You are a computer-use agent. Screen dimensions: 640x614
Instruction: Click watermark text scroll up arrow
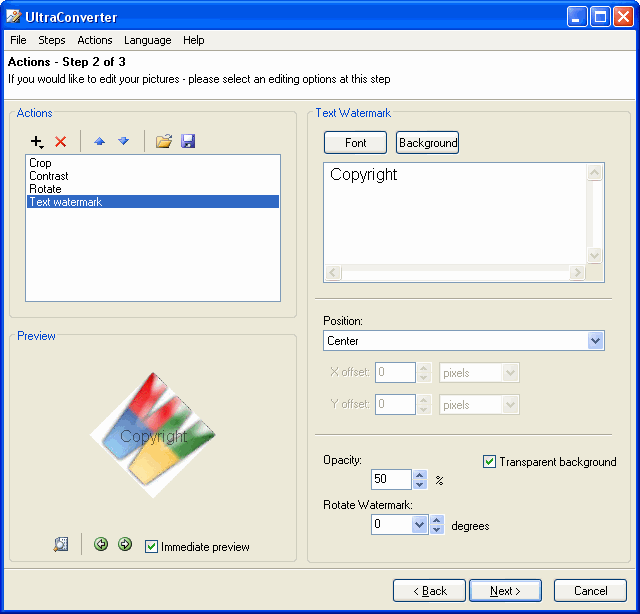tap(594, 173)
